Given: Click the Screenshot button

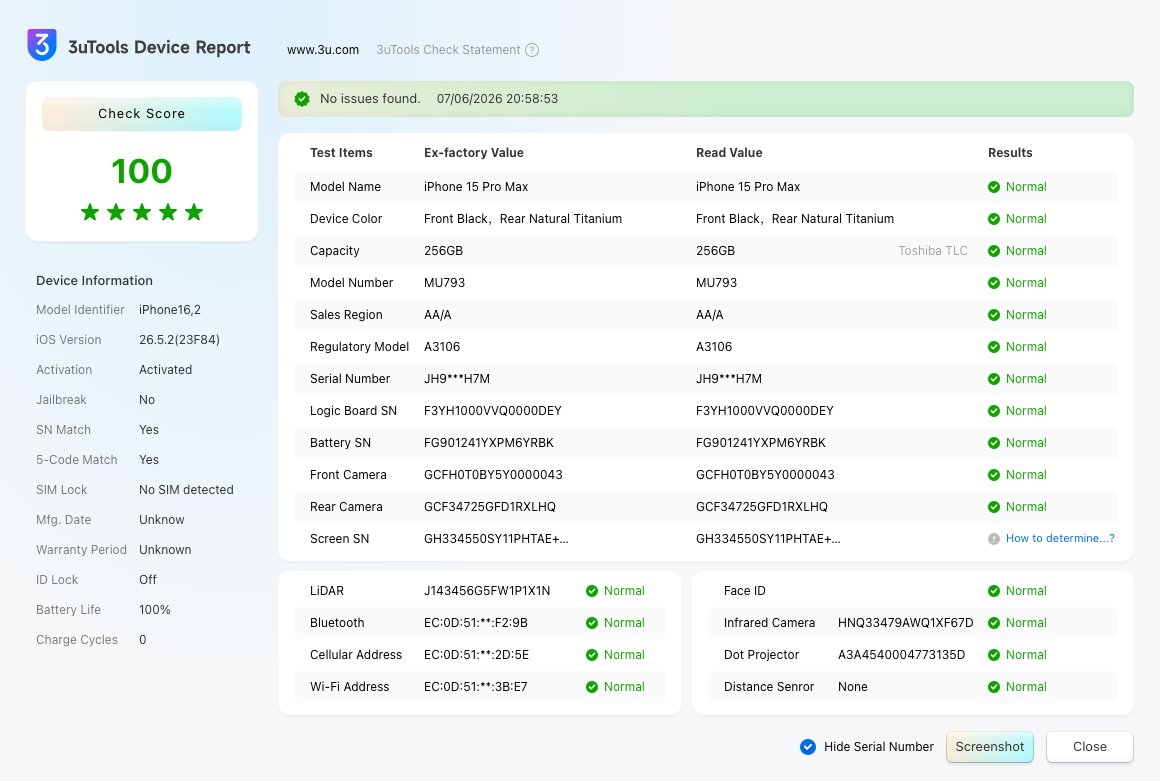Looking at the screenshot, I should pos(990,747).
